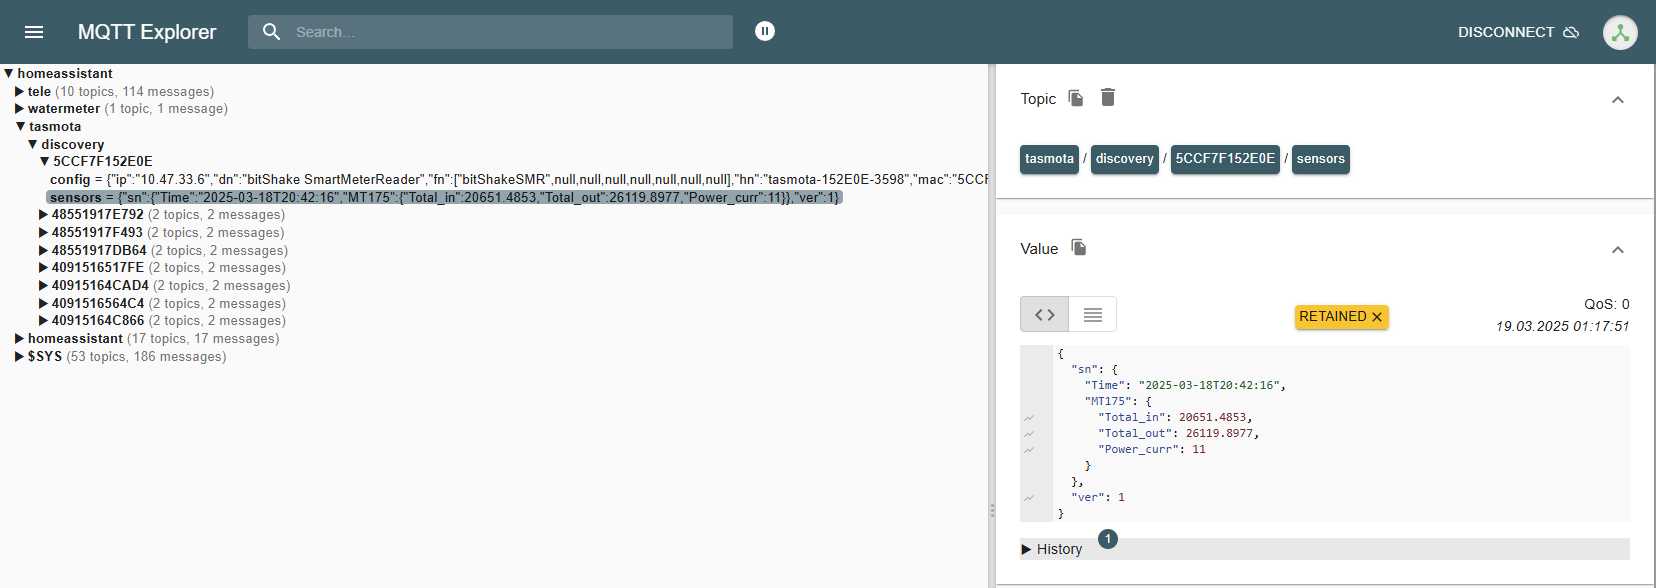This screenshot has width=1656, height=588.
Task: Click the search magnifier icon
Action: (272, 32)
